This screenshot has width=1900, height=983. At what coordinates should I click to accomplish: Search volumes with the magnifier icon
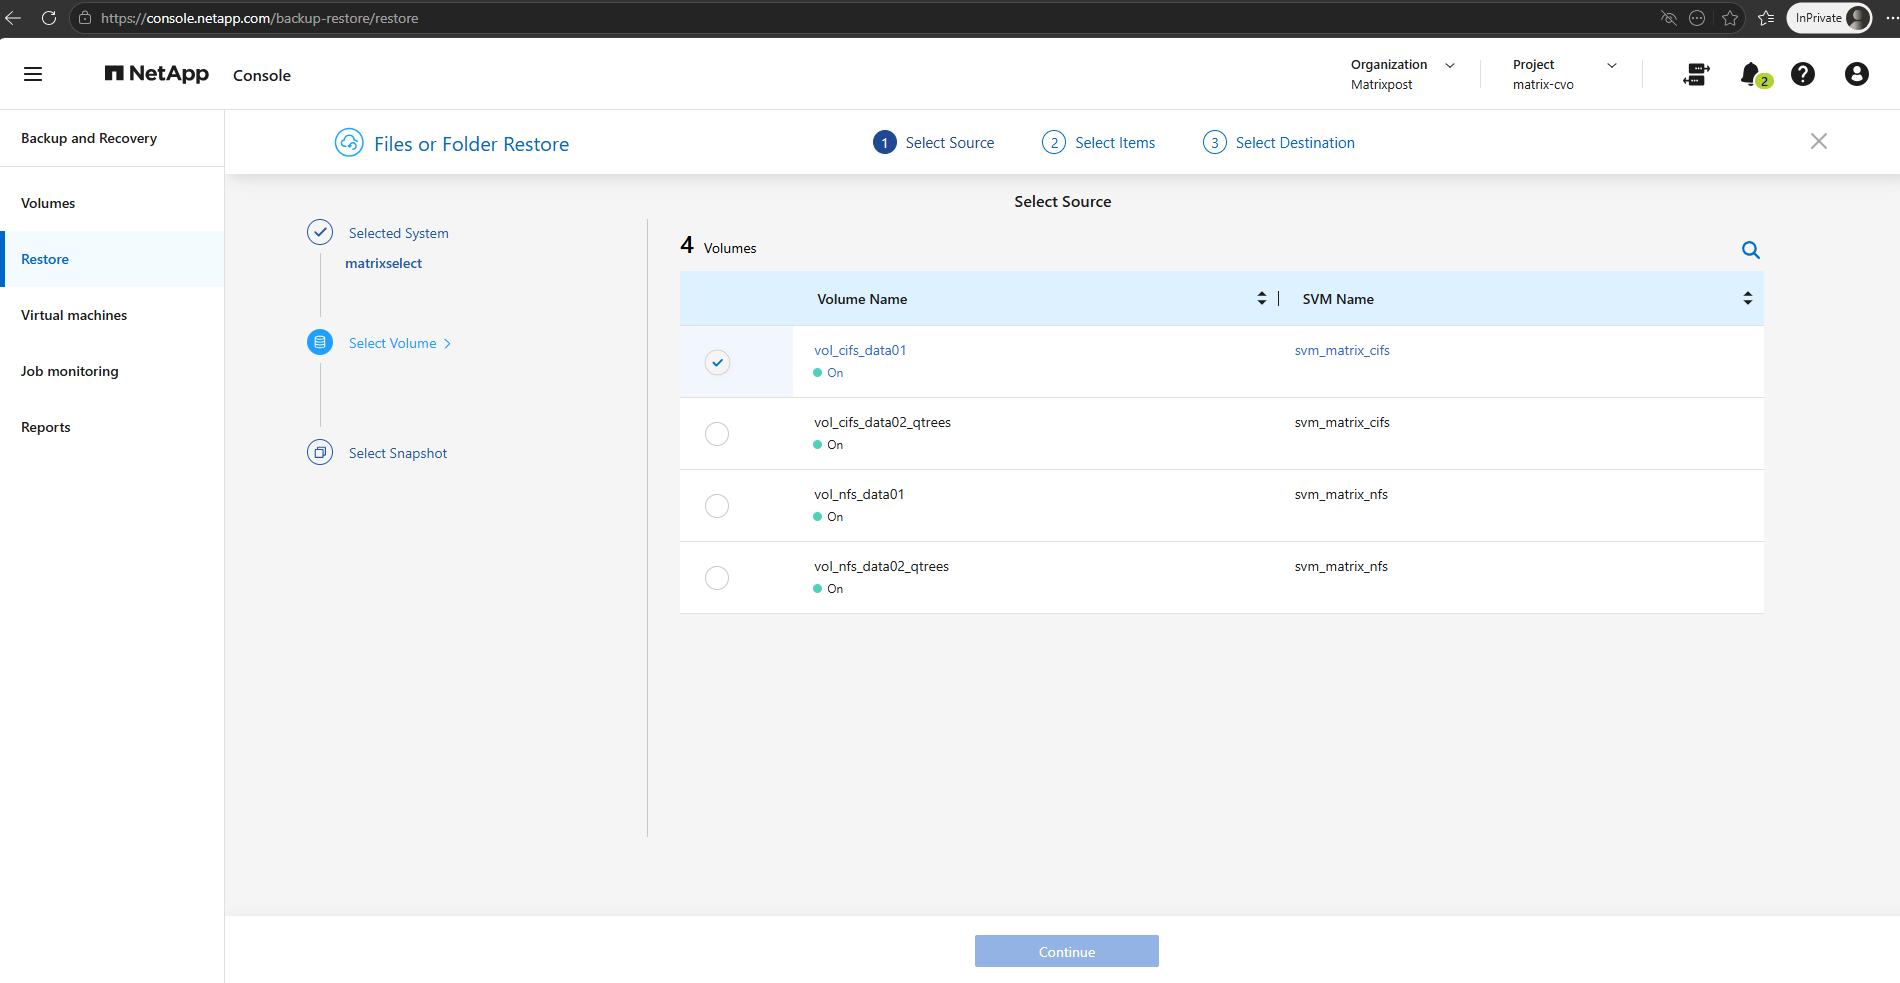coord(1751,250)
